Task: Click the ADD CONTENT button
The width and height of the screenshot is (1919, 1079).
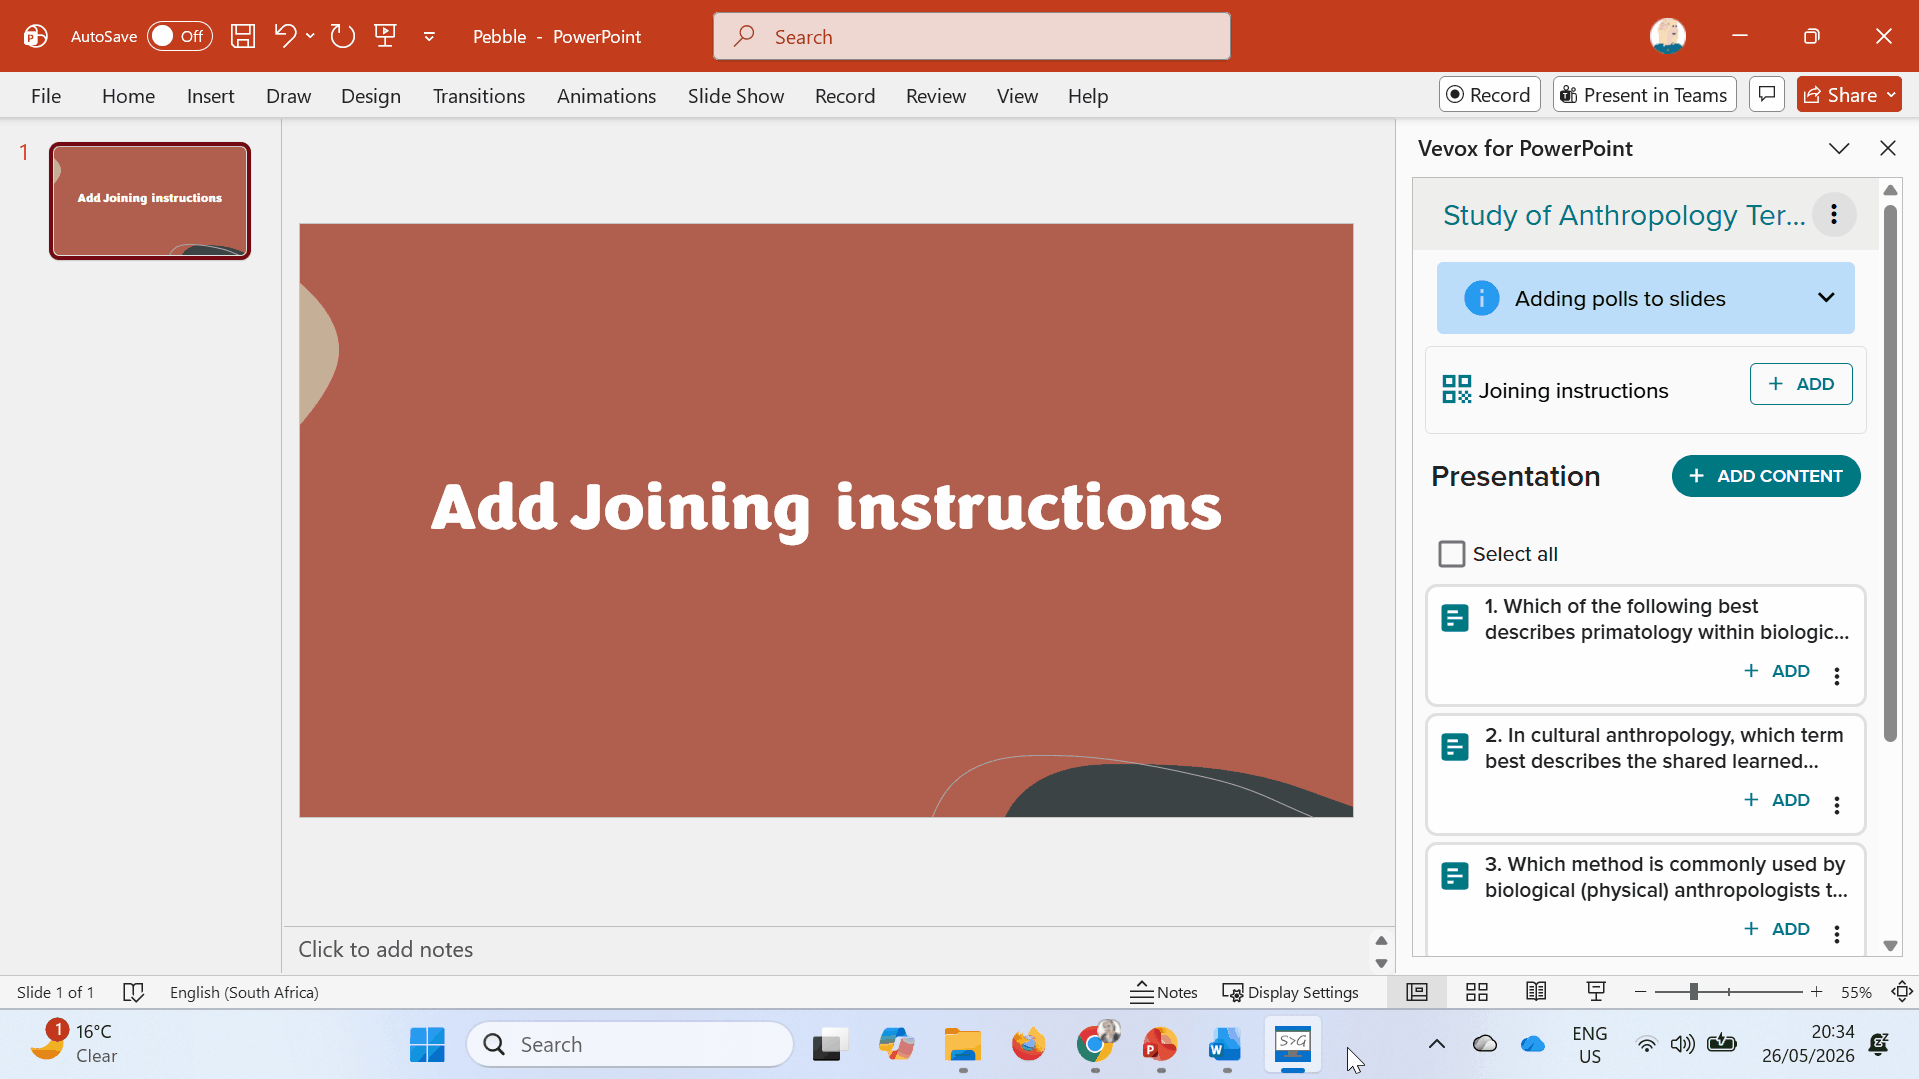Action: click(1766, 476)
